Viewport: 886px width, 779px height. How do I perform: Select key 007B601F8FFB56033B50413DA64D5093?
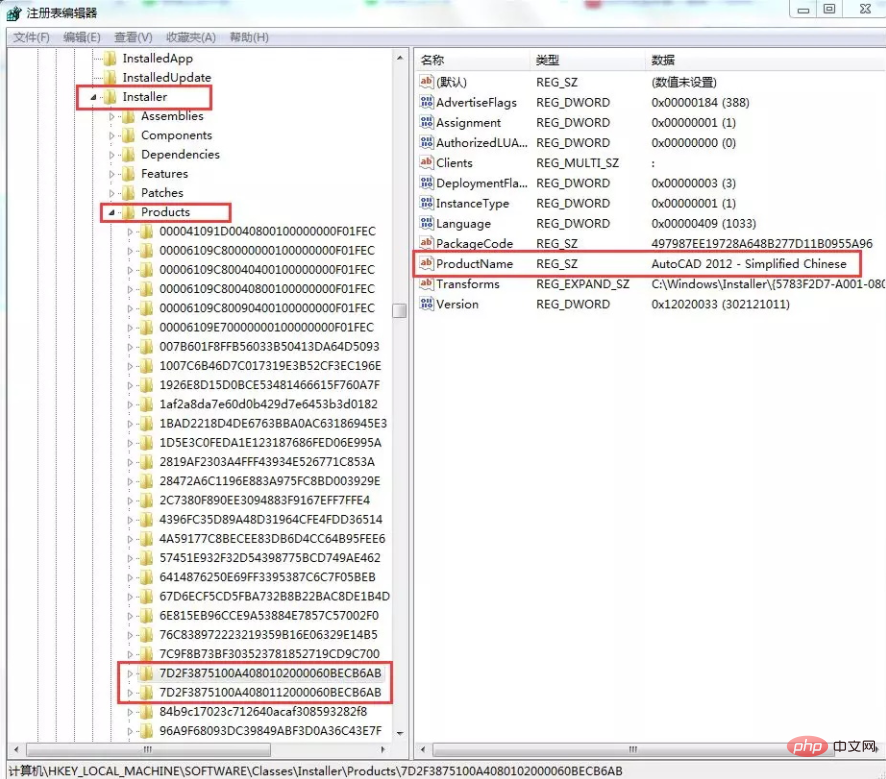(x=269, y=347)
